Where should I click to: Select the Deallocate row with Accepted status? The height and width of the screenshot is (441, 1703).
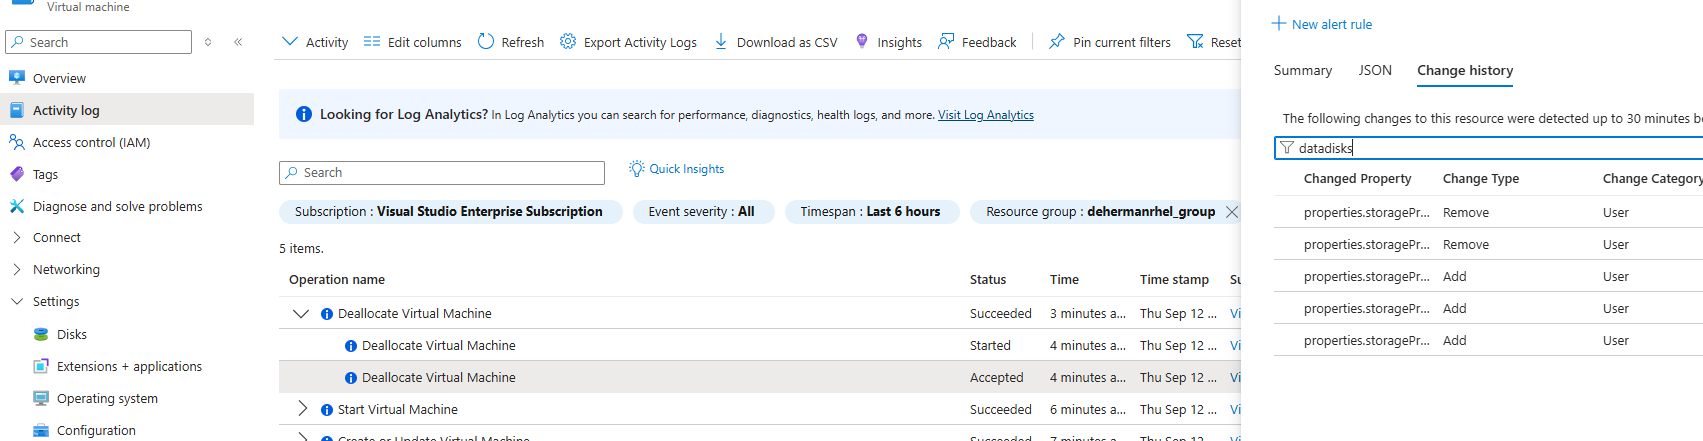(760, 377)
